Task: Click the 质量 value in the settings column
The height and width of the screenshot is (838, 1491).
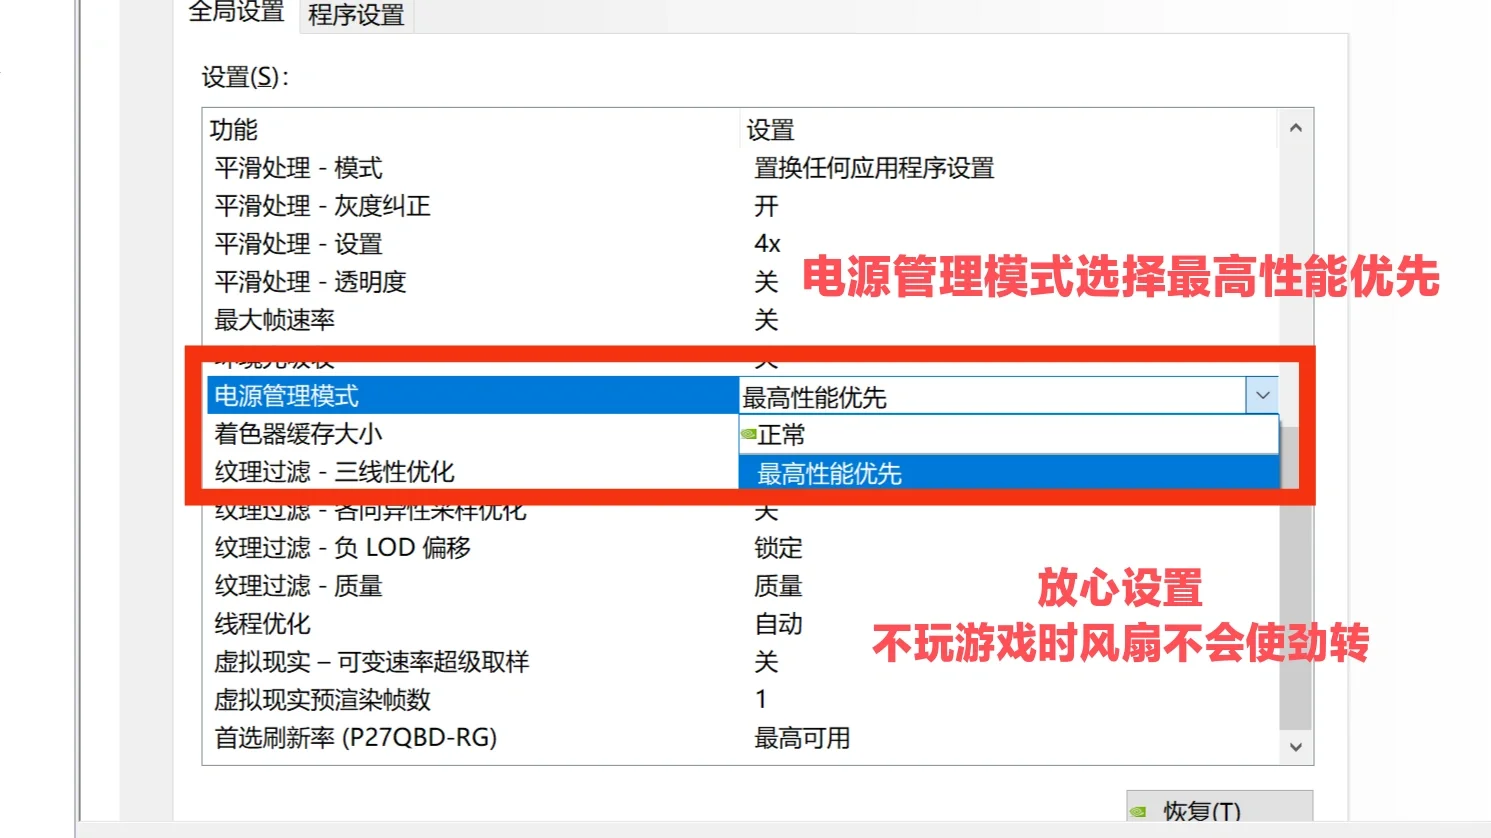Action: 778,586
